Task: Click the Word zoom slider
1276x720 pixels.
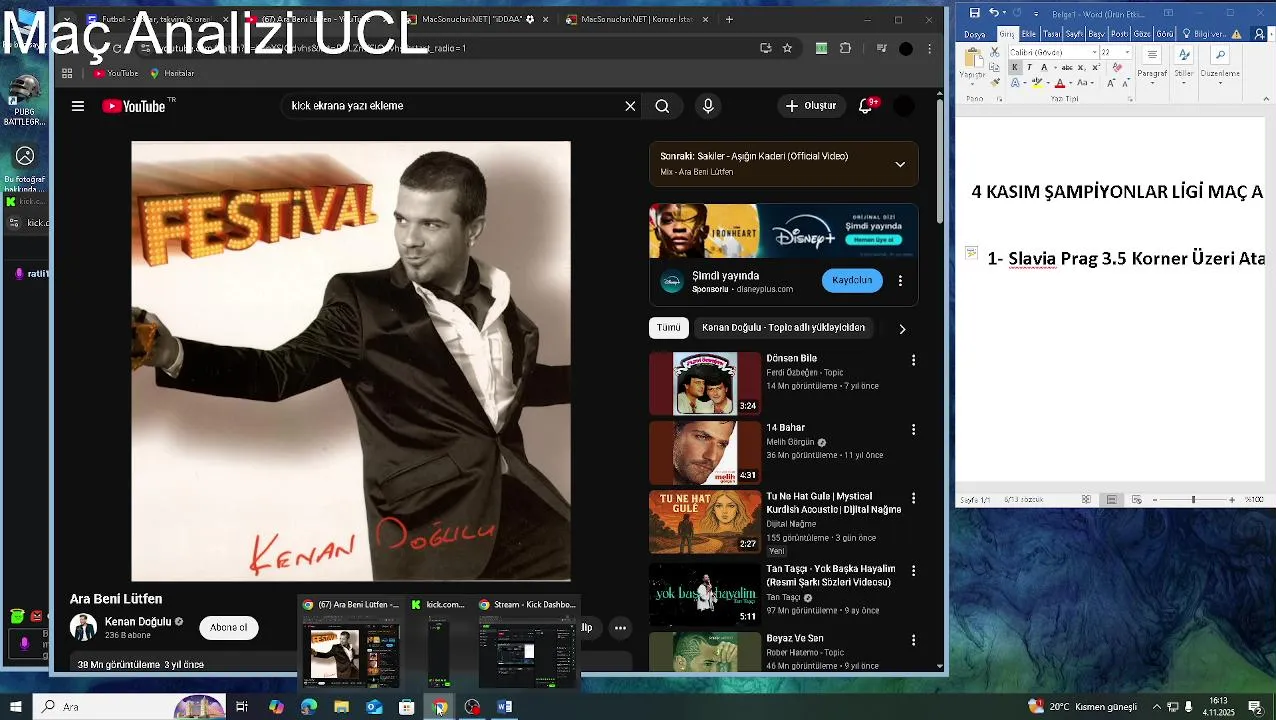Action: pos(1193,499)
